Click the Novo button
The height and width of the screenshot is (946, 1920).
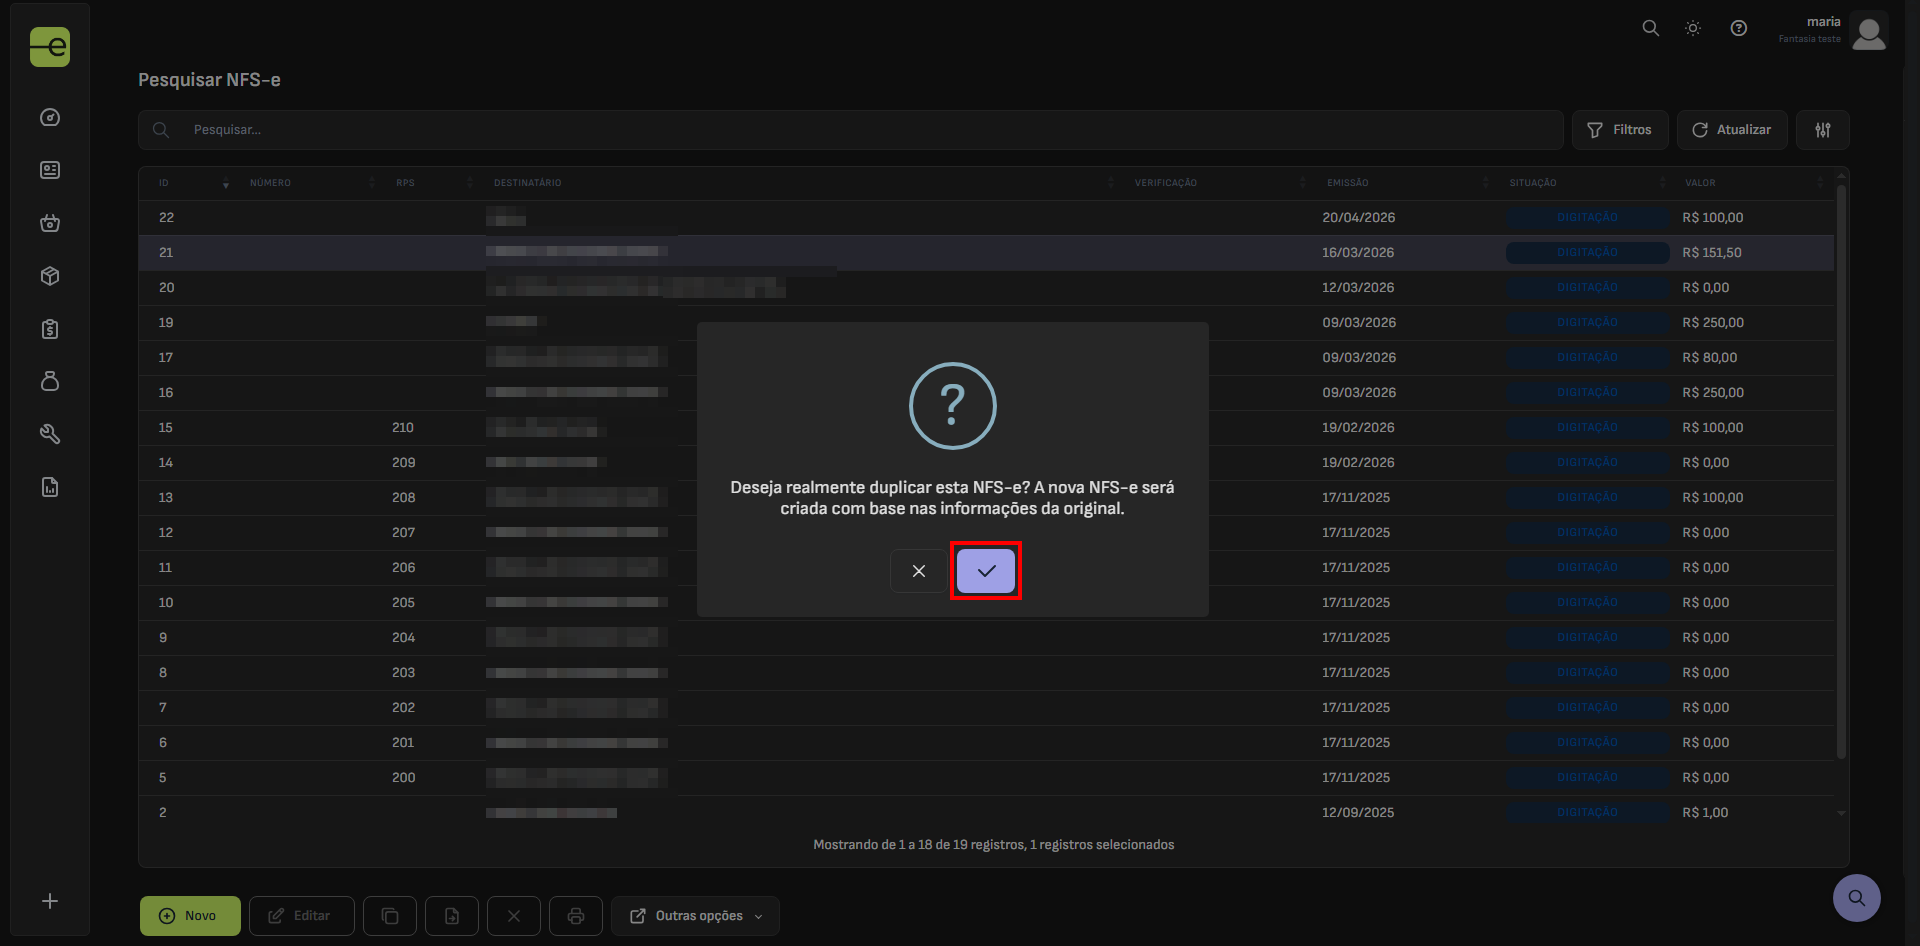pos(190,916)
